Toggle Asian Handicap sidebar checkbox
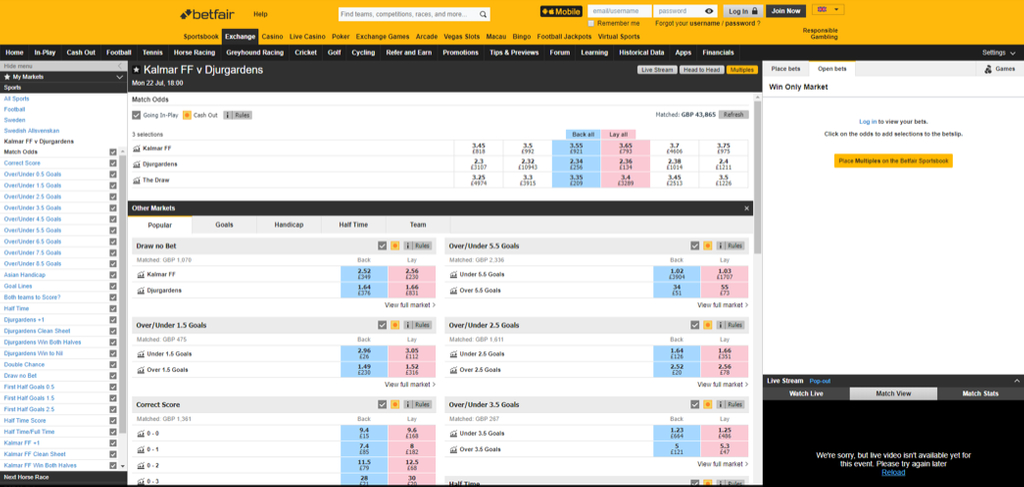Viewport: 1024px width, 487px height. (x=113, y=275)
